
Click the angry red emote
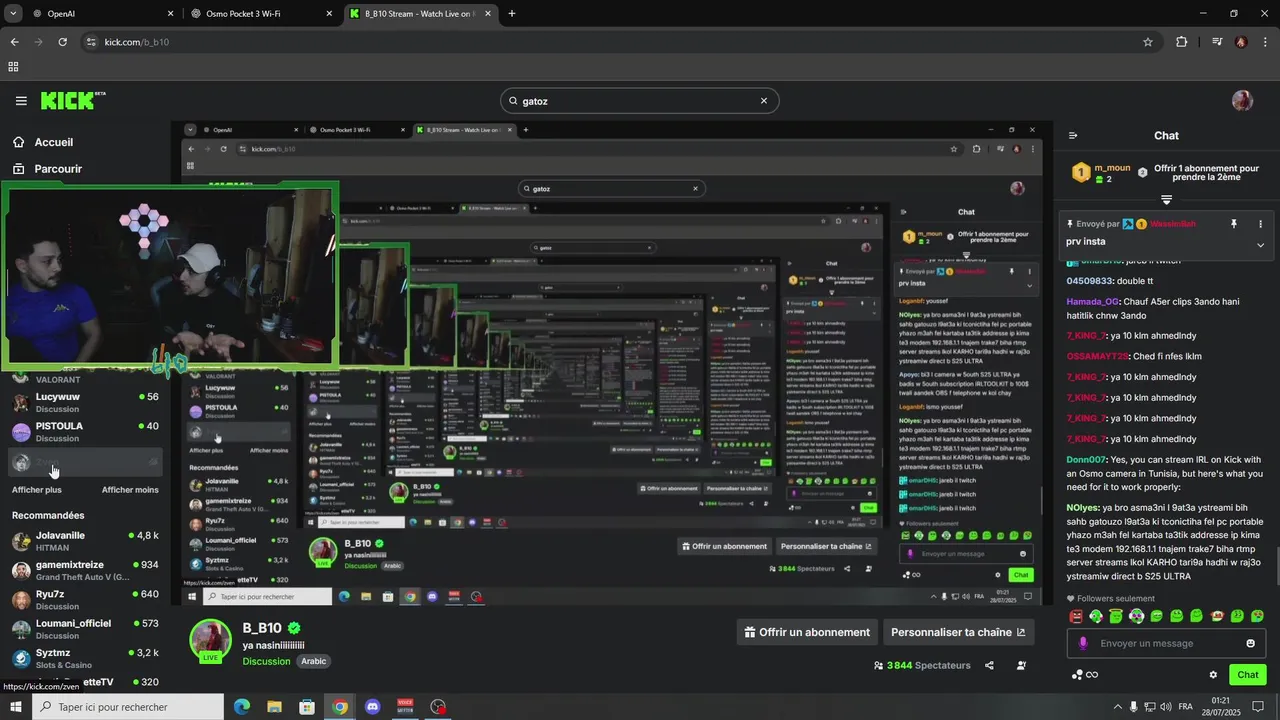coord(1076,616)
